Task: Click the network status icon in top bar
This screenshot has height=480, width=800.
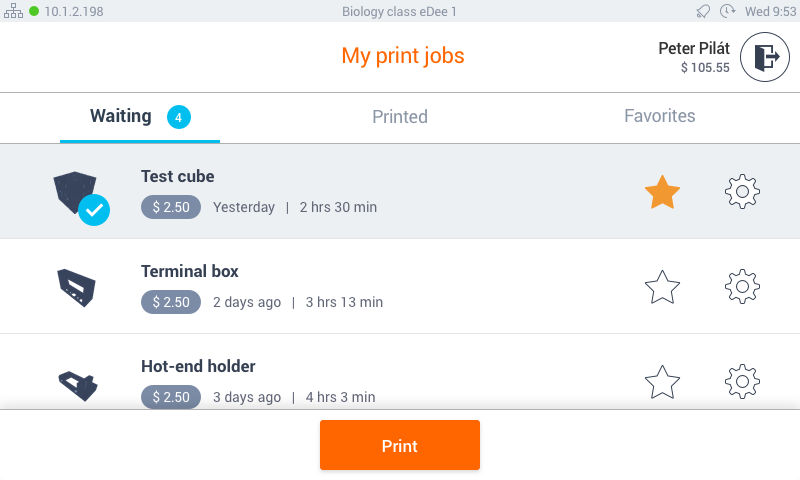Action: (14, 11)
